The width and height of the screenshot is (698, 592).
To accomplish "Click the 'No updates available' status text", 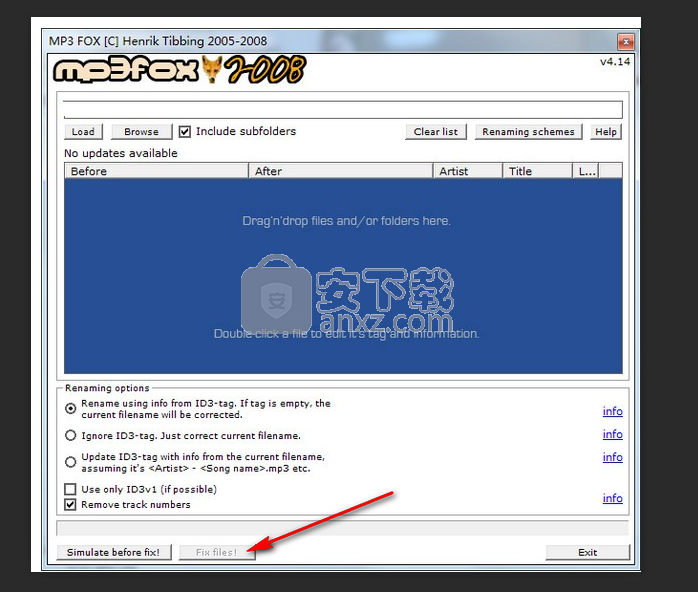I will (x=121, y=153).
